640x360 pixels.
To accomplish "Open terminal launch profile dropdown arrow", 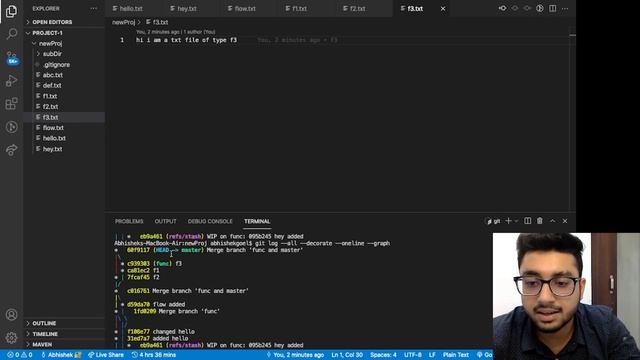I will [x=516, y=221].
